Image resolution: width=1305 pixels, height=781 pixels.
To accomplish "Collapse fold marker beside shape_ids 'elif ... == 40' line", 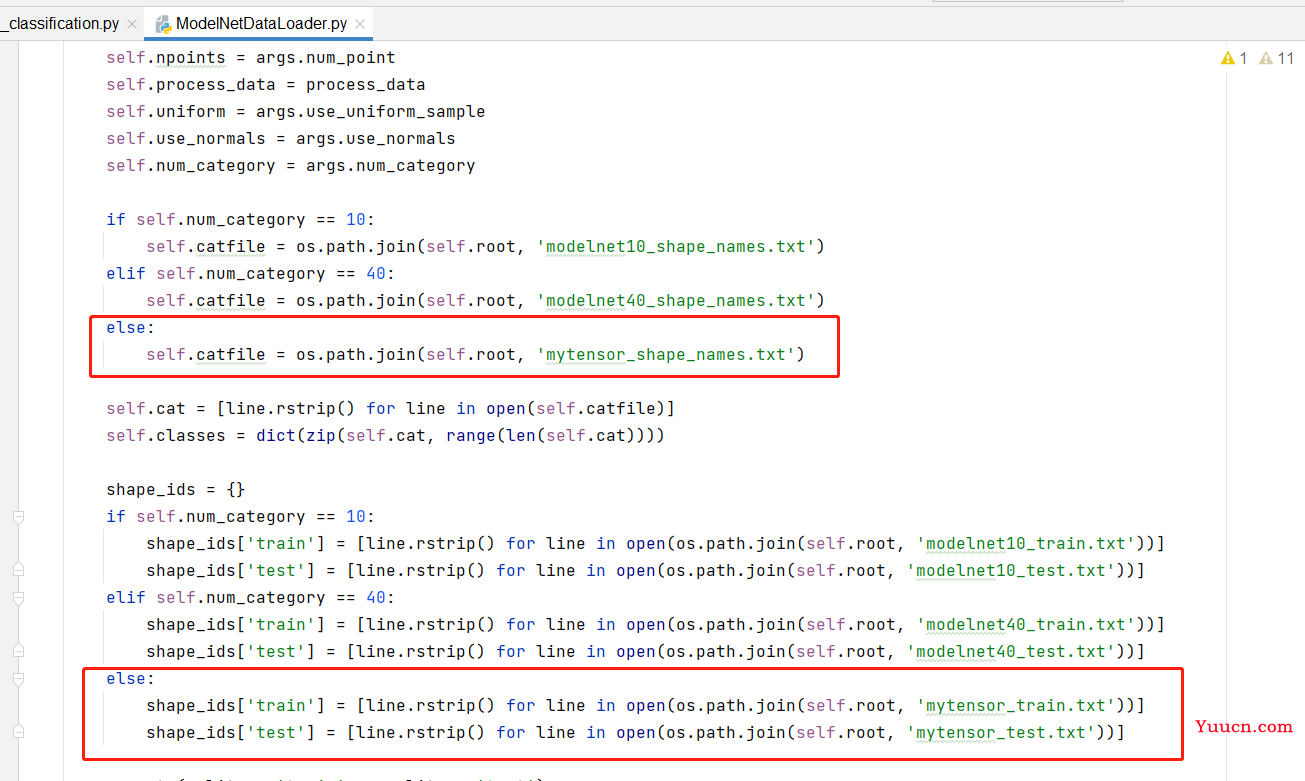I will click(x=18, y=598).
